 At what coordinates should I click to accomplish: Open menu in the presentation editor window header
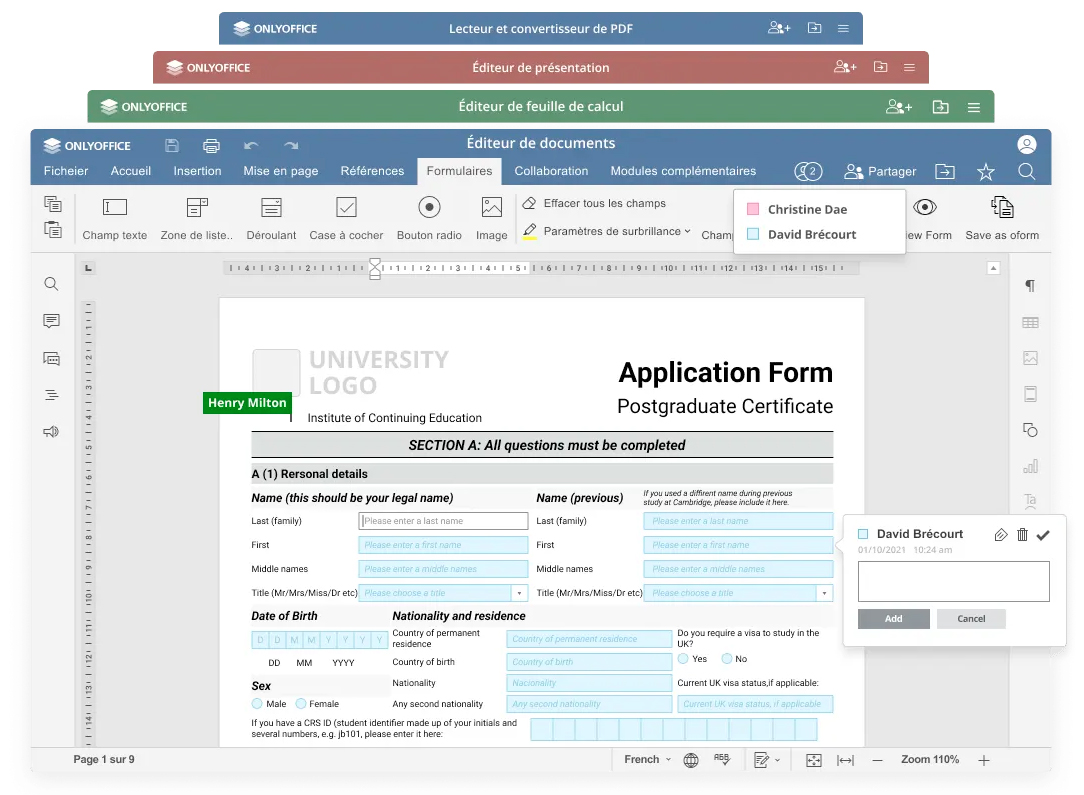click(x=909, y=67)
